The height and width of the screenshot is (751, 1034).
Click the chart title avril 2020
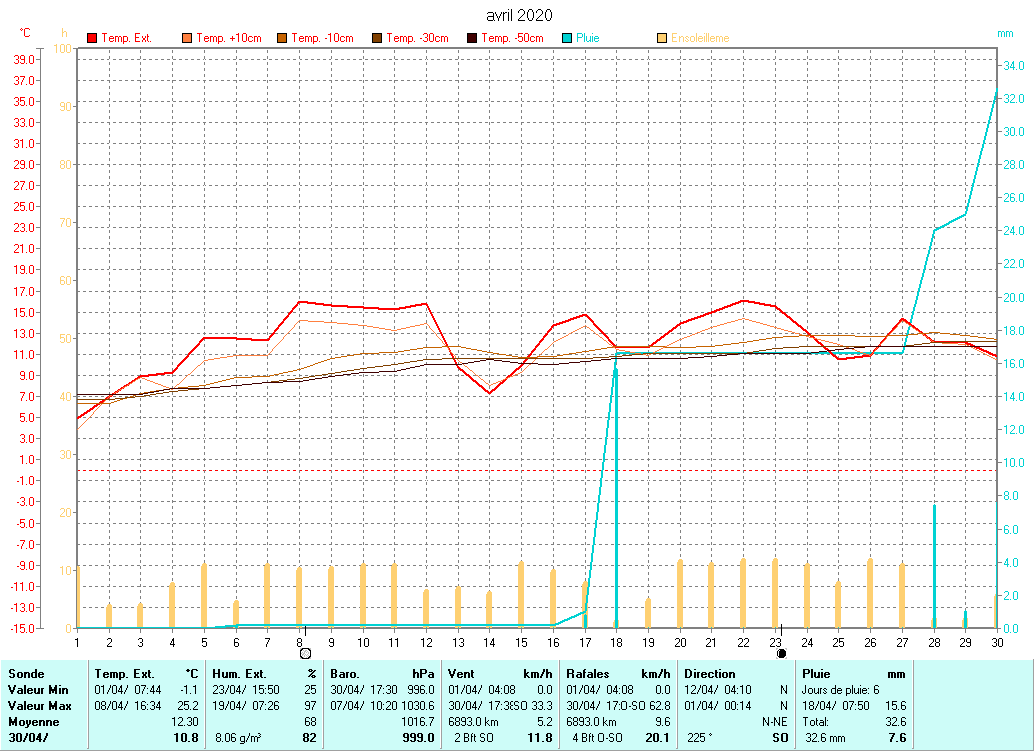click(x=518, y=15)
